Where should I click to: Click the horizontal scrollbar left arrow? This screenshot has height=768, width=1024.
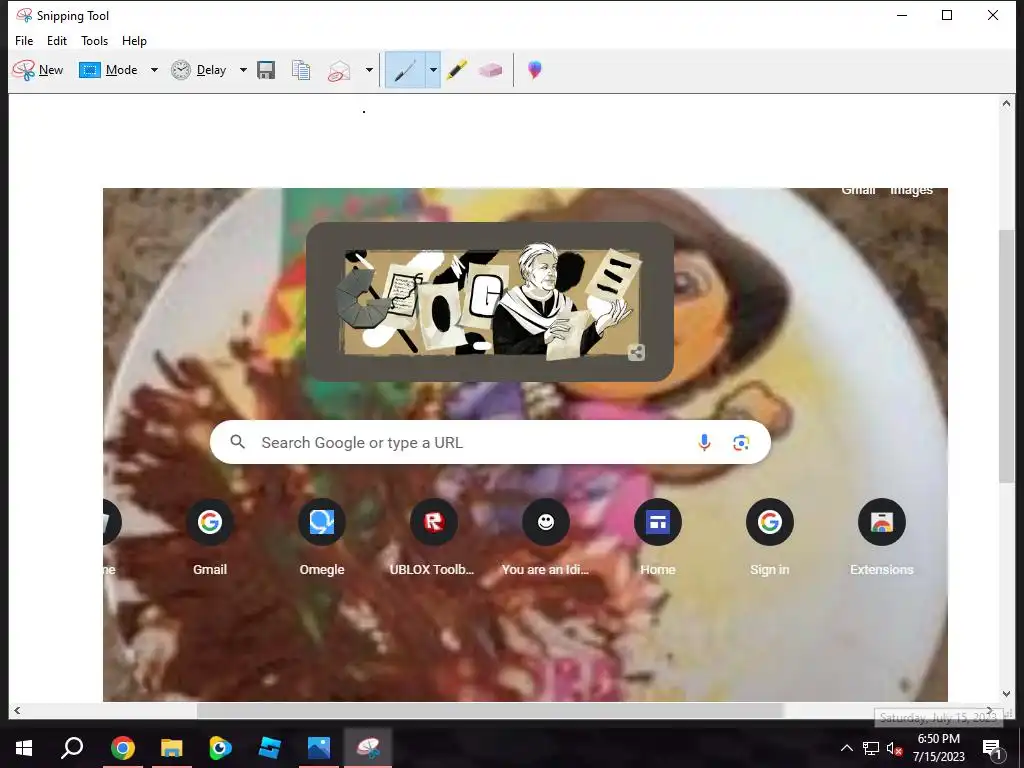click(17, 711)
